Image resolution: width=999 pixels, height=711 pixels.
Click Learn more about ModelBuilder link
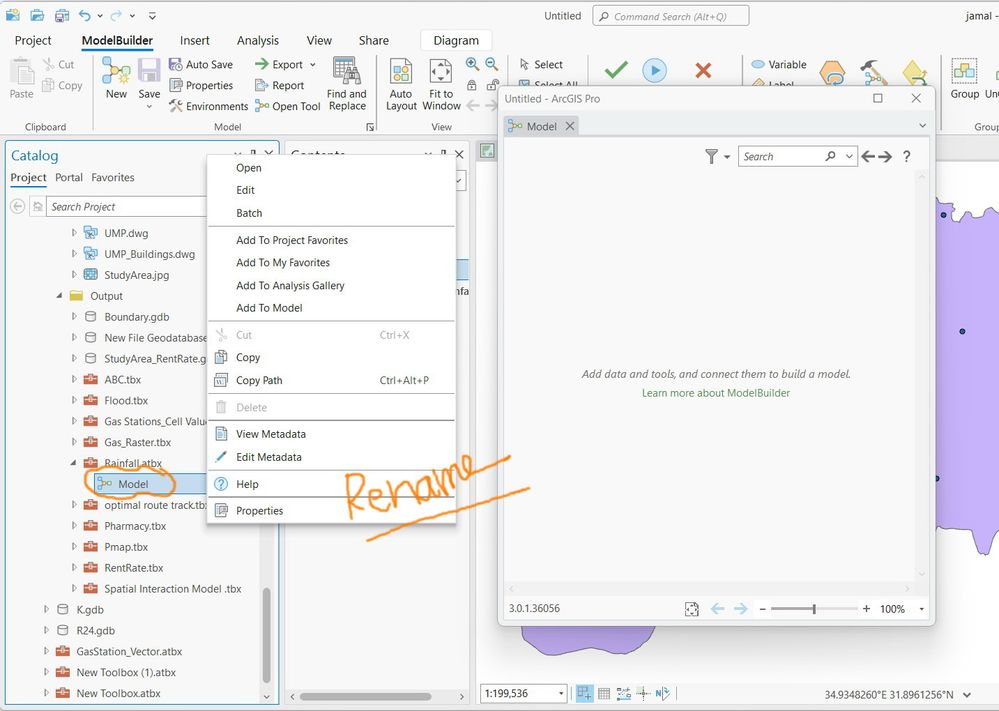click(x=715, y=393)
